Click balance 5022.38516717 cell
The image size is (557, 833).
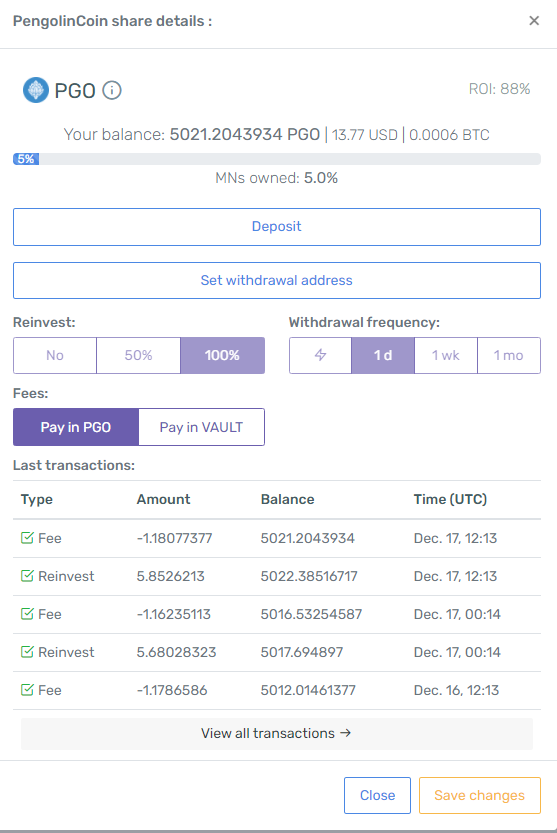click(309, 576)
